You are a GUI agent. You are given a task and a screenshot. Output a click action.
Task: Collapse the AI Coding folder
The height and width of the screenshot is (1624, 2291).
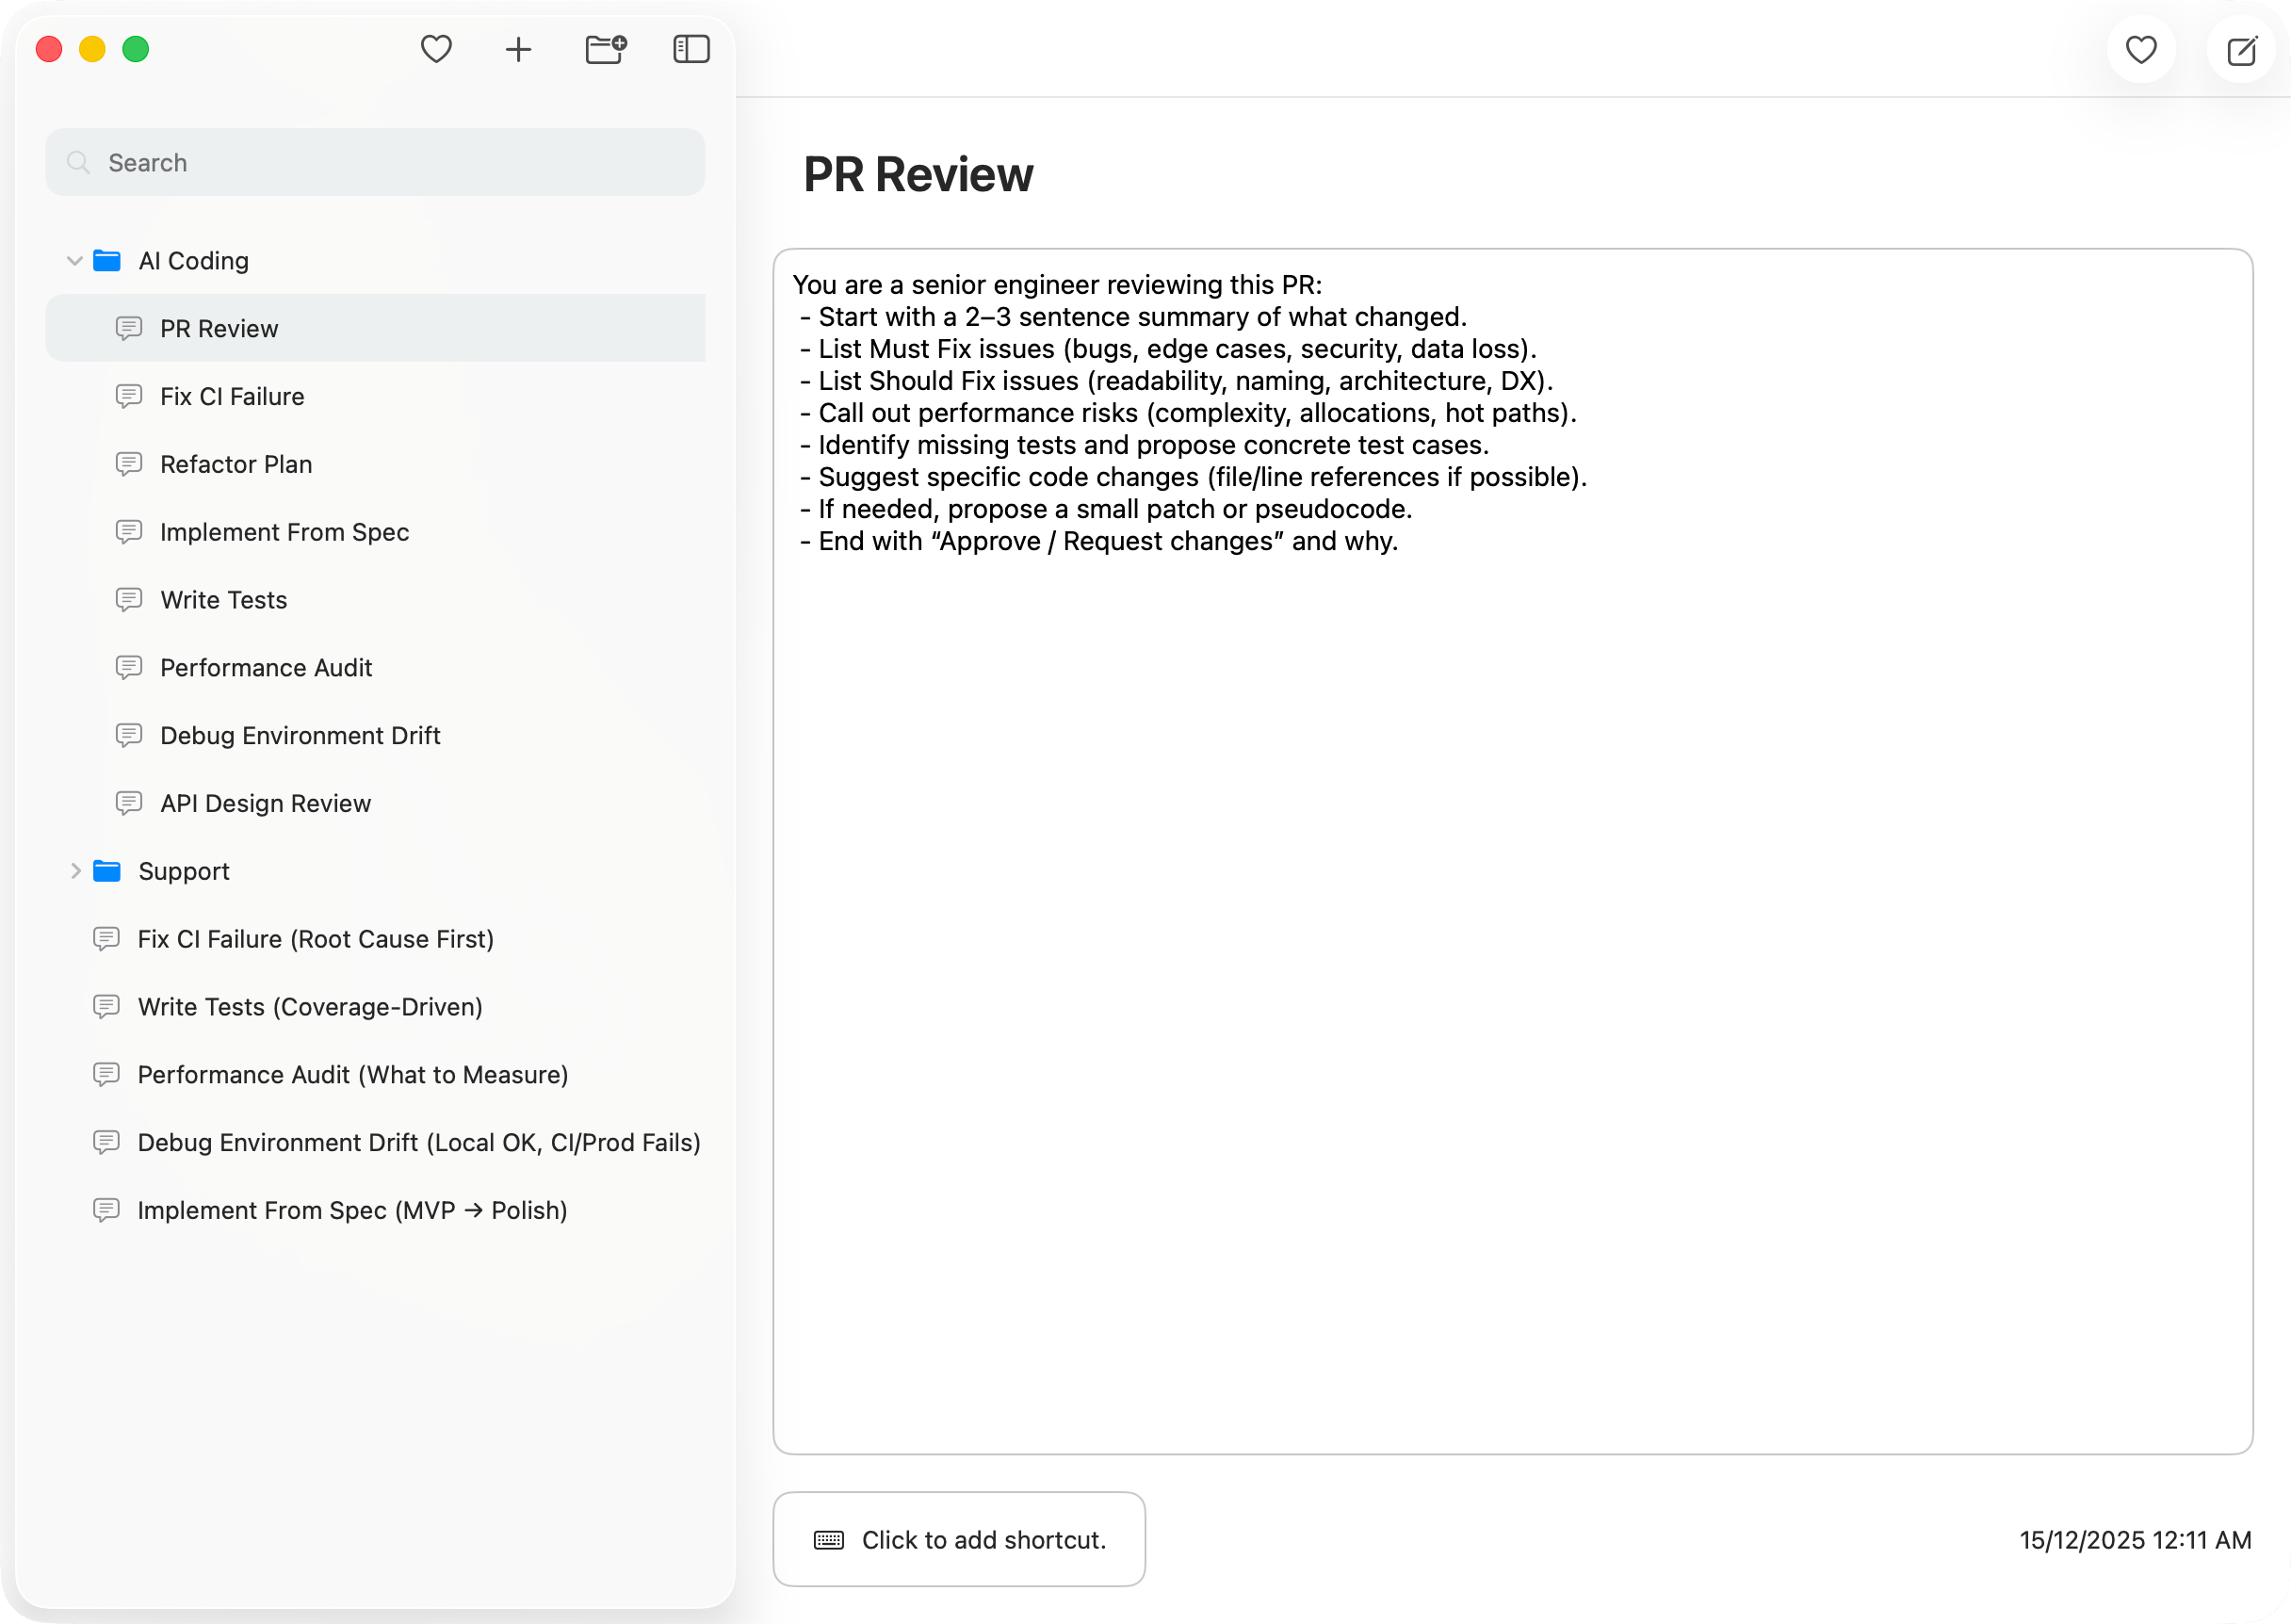[74, 260]
